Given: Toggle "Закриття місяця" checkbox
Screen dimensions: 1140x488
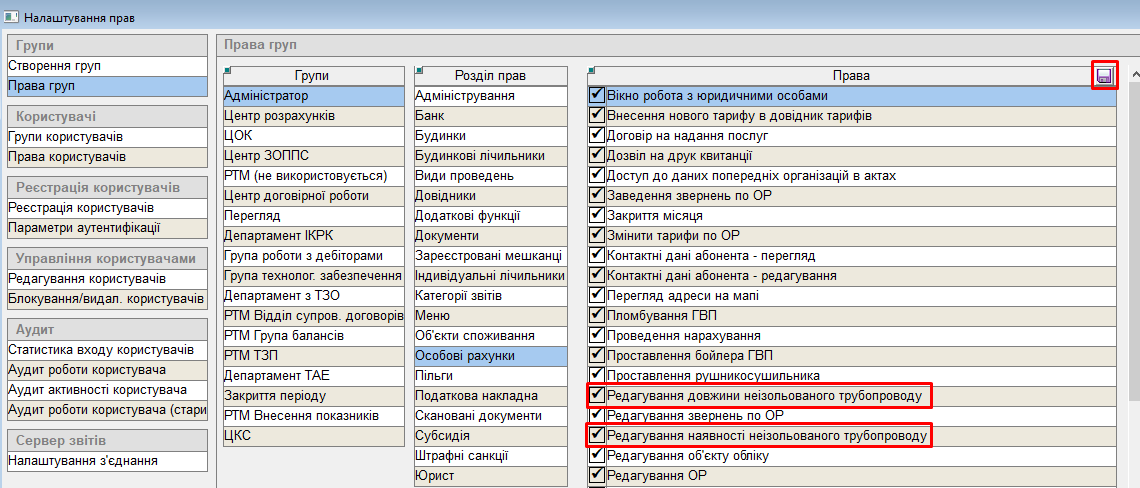Looking at the screenshot, I should 597,216.
